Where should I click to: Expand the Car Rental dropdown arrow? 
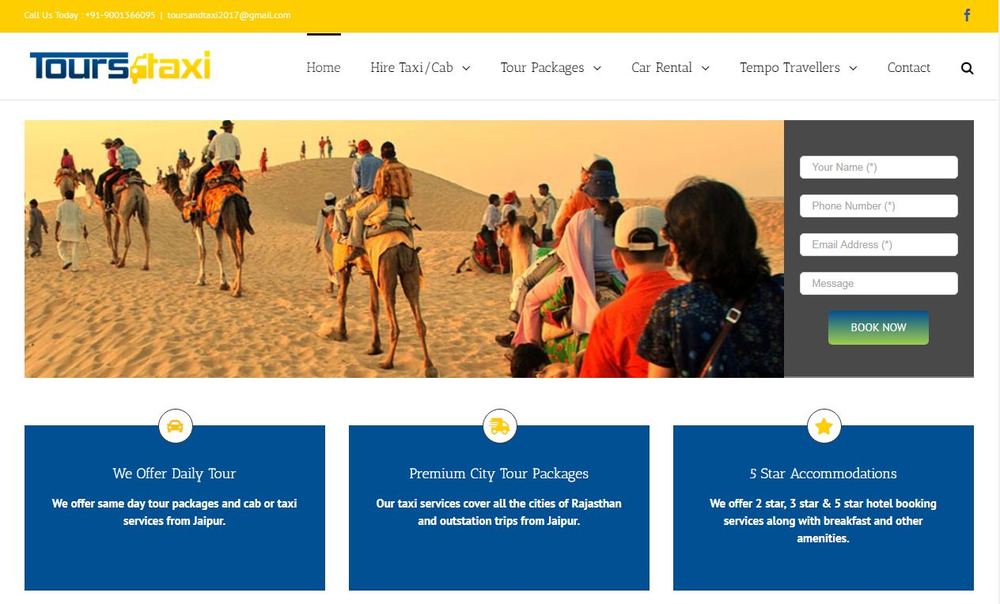coord(705,68)
